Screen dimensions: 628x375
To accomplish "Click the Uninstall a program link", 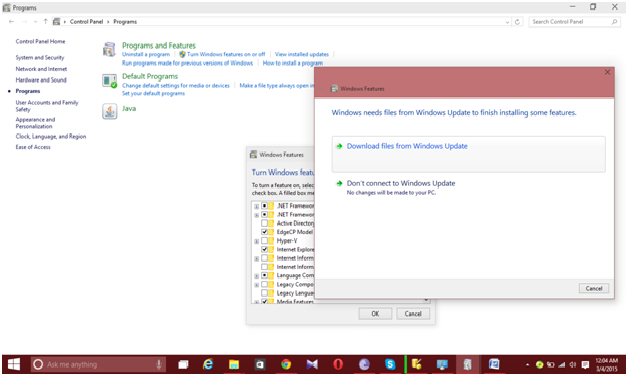I will [146, 54].
